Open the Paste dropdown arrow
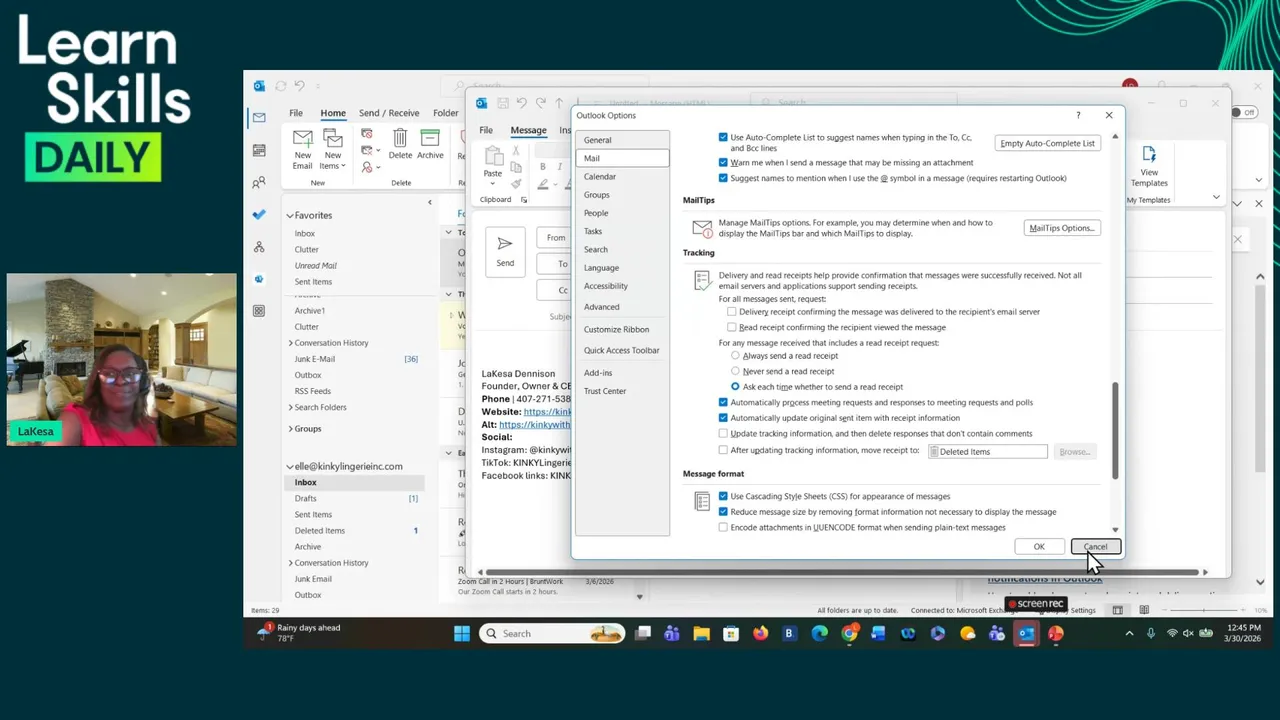This screenshot has width=1280, height=720. pyautogui.click(x=492, y=182)
